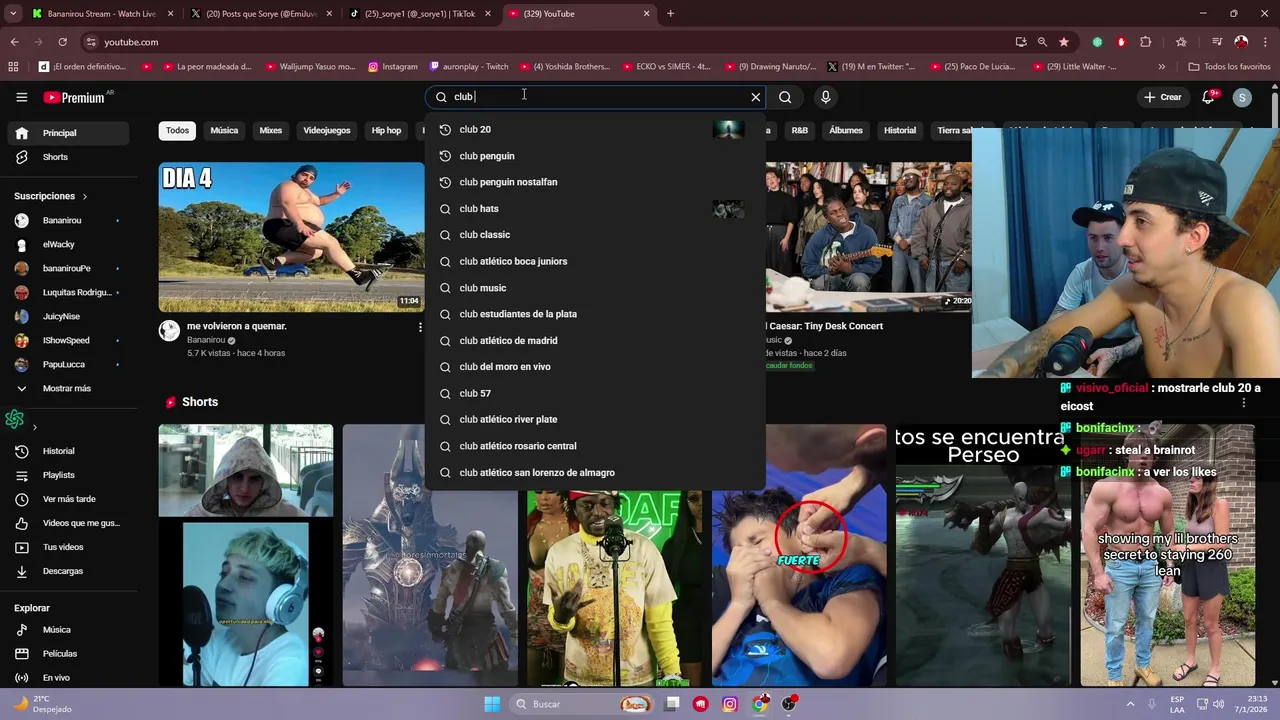
Task: Open the YouTube hamburger guide menu
Action: coord(21,97)
